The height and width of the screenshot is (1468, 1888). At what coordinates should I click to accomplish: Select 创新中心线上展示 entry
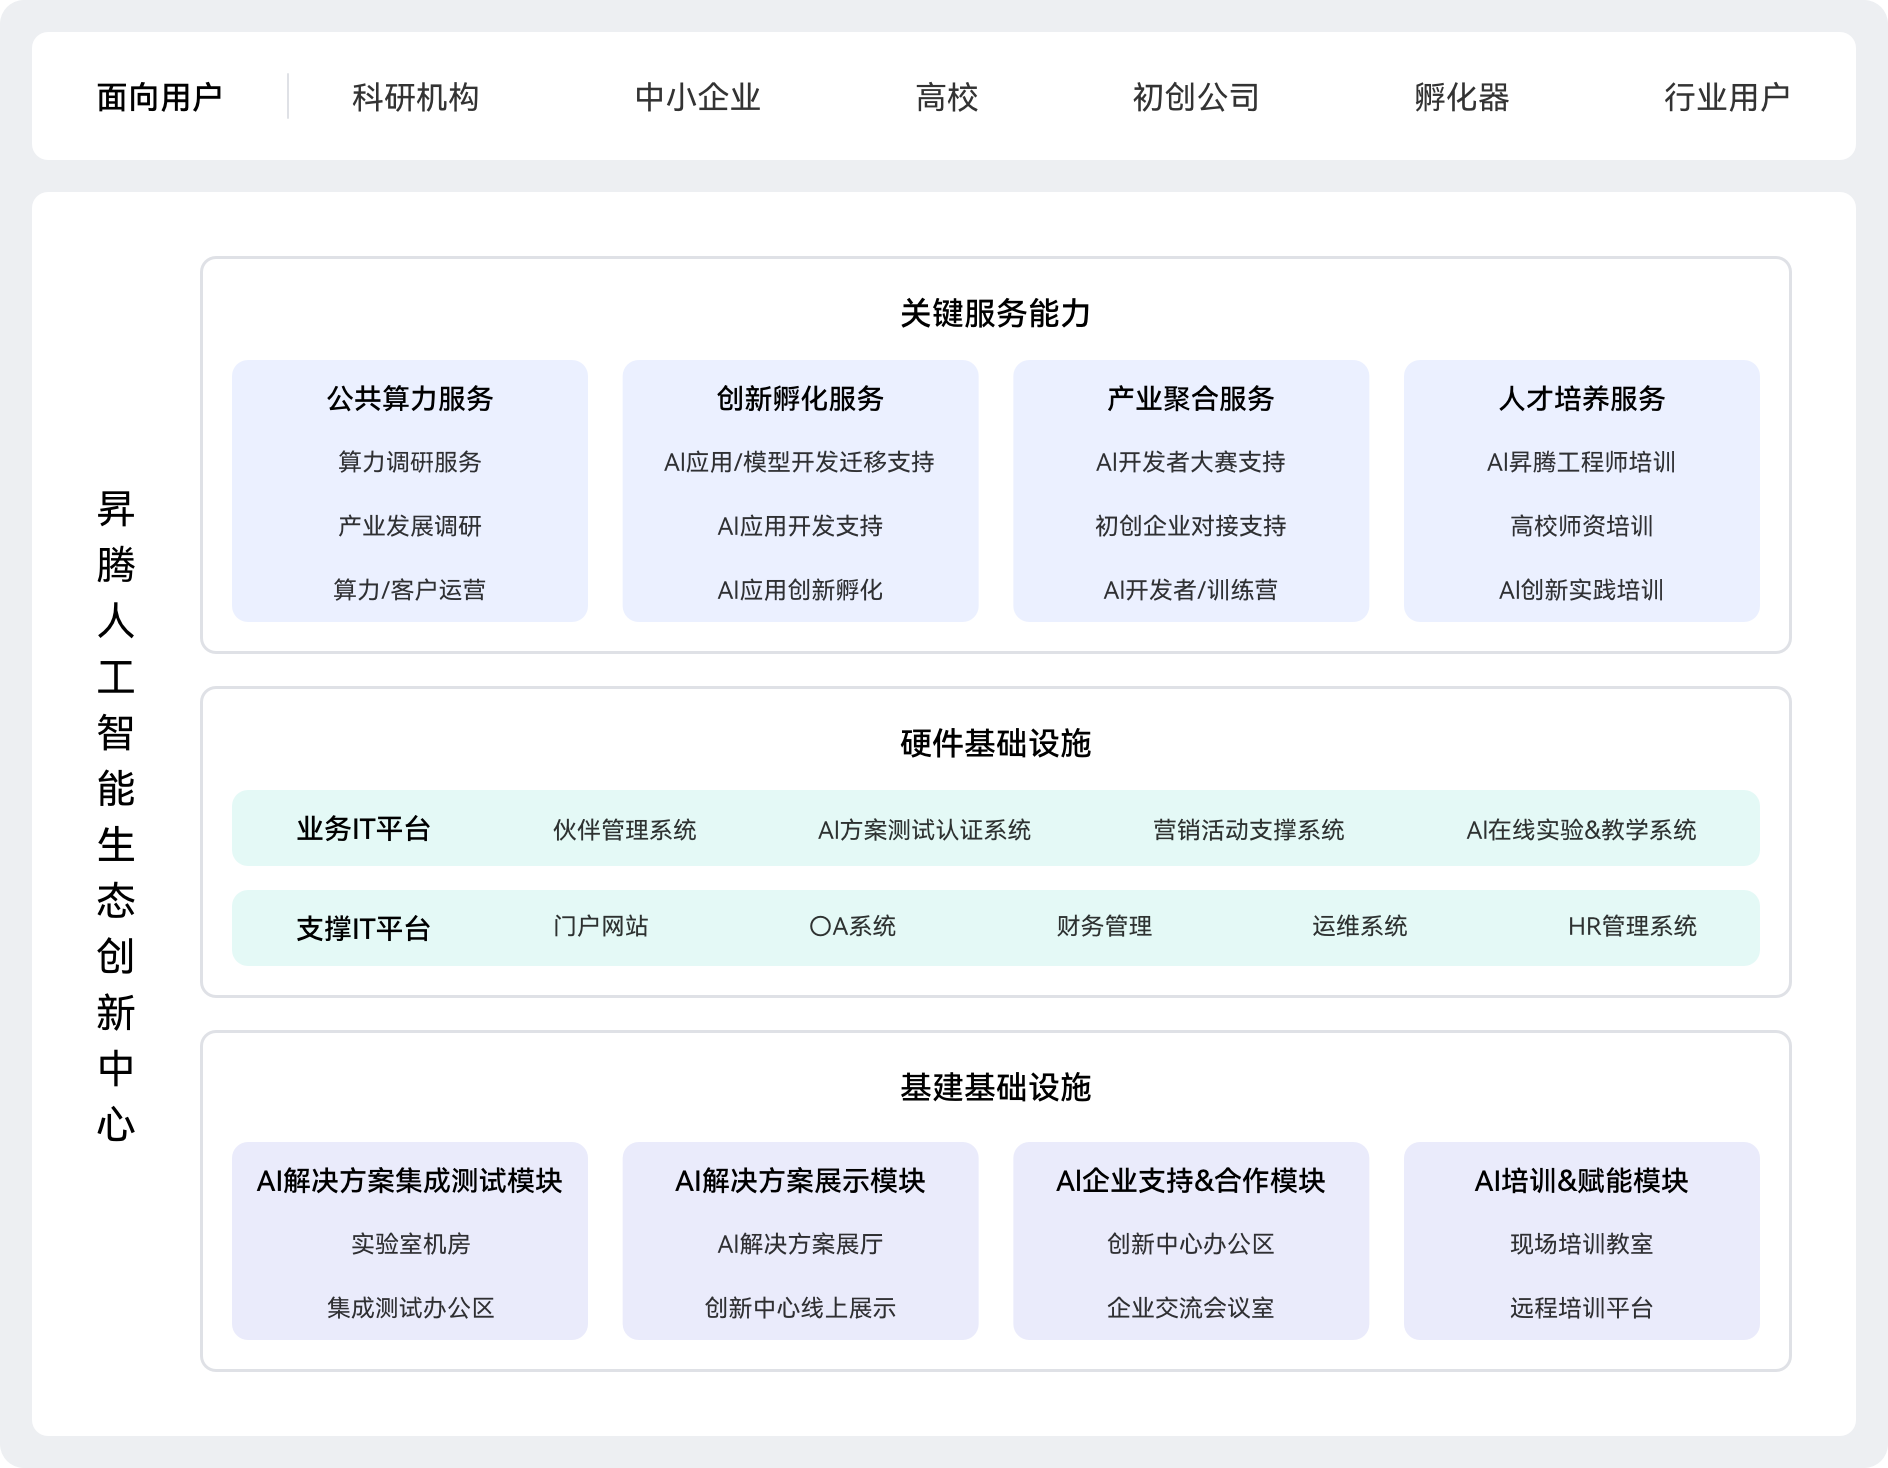[800, 1308]
